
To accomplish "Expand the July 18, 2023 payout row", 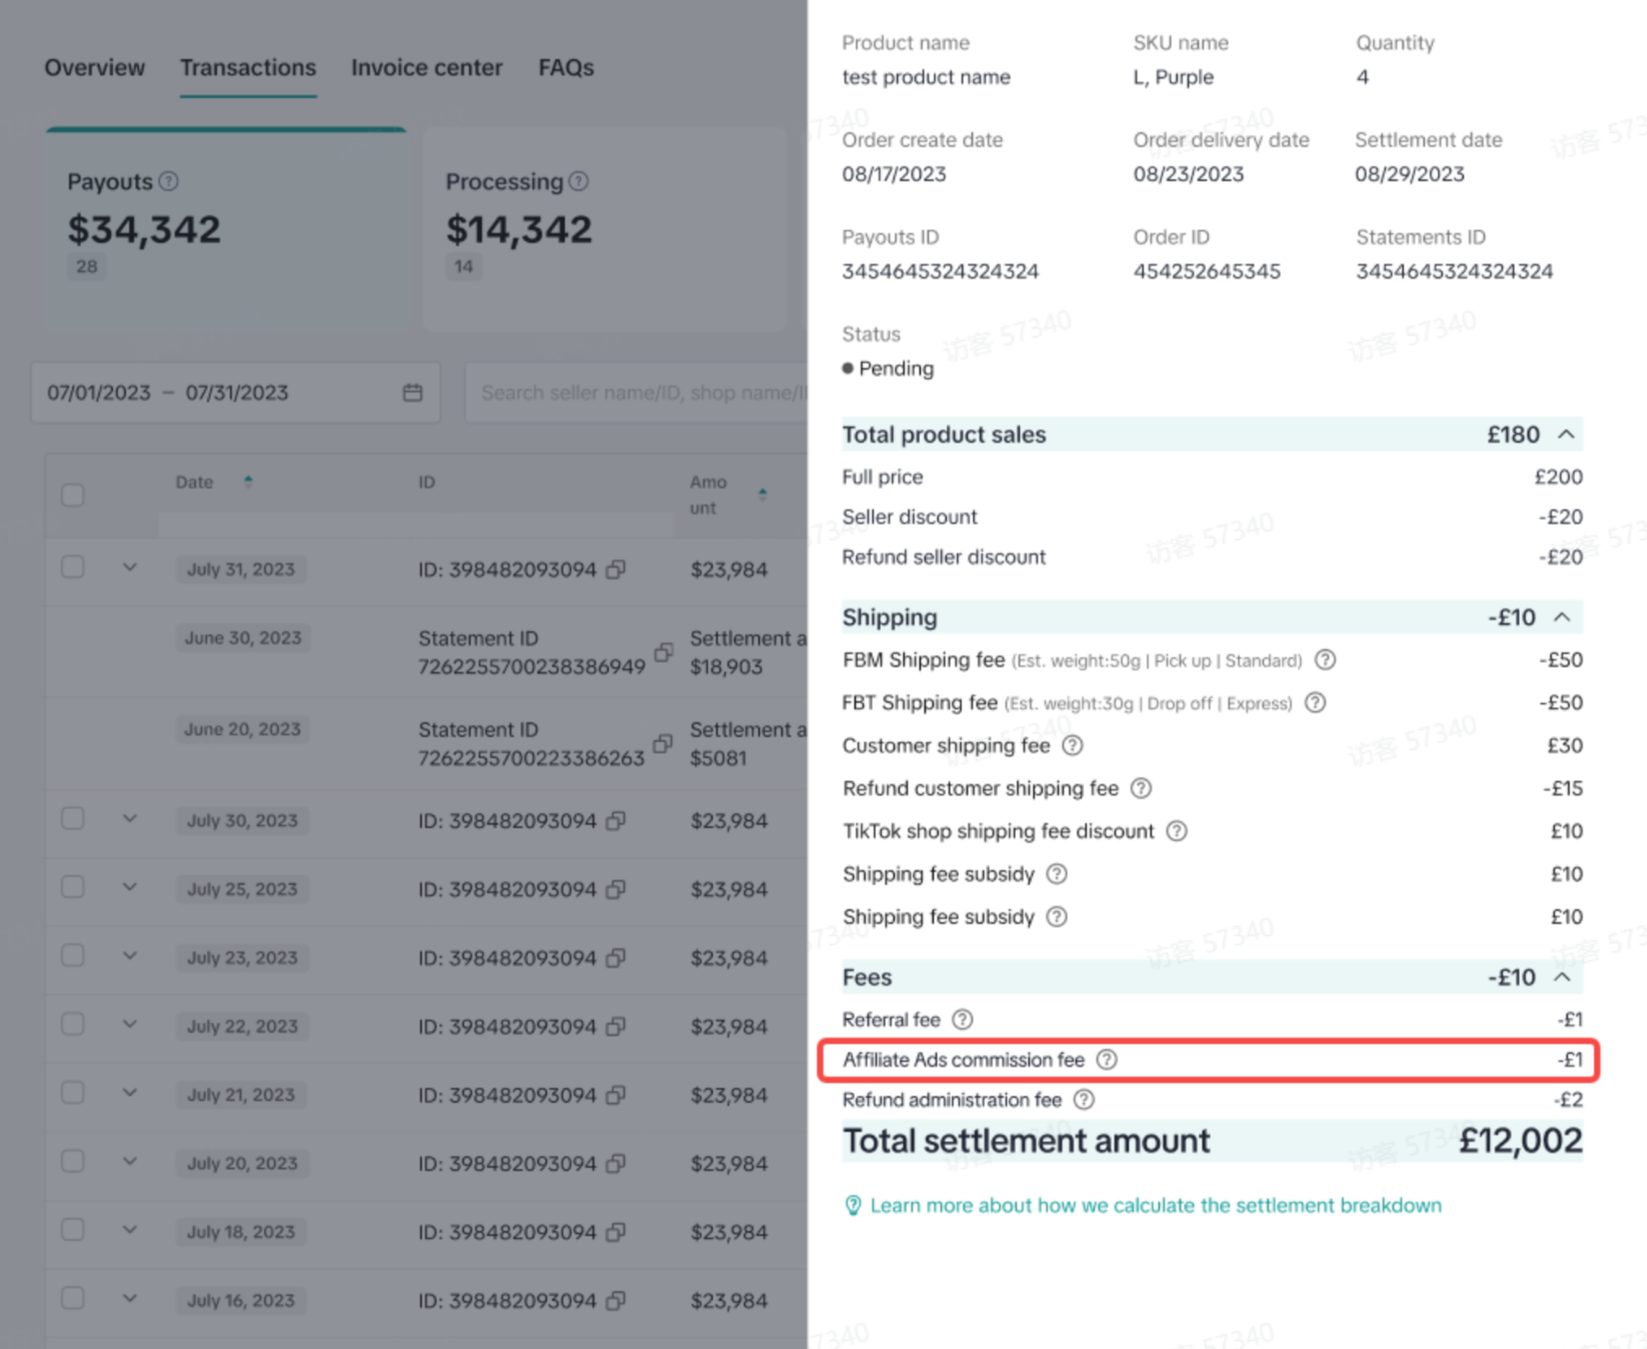I will coord(130,1230).
